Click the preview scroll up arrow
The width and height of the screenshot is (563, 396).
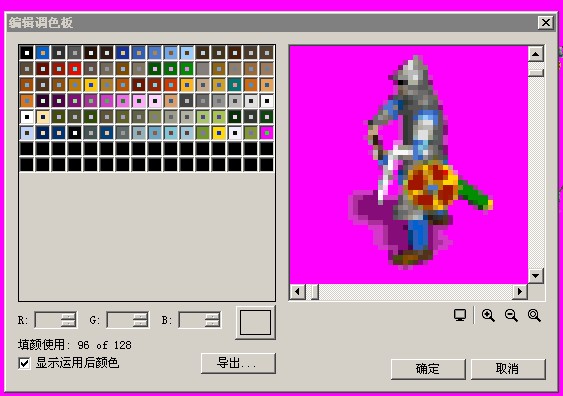[x=535, y=54]
